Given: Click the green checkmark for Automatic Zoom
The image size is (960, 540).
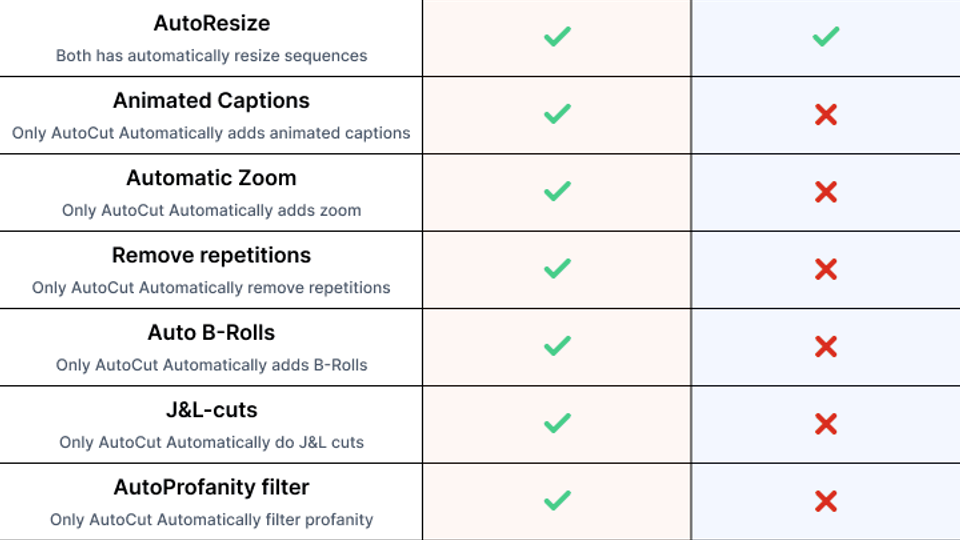Looking at the screenshot, I should tap(557, 191).
